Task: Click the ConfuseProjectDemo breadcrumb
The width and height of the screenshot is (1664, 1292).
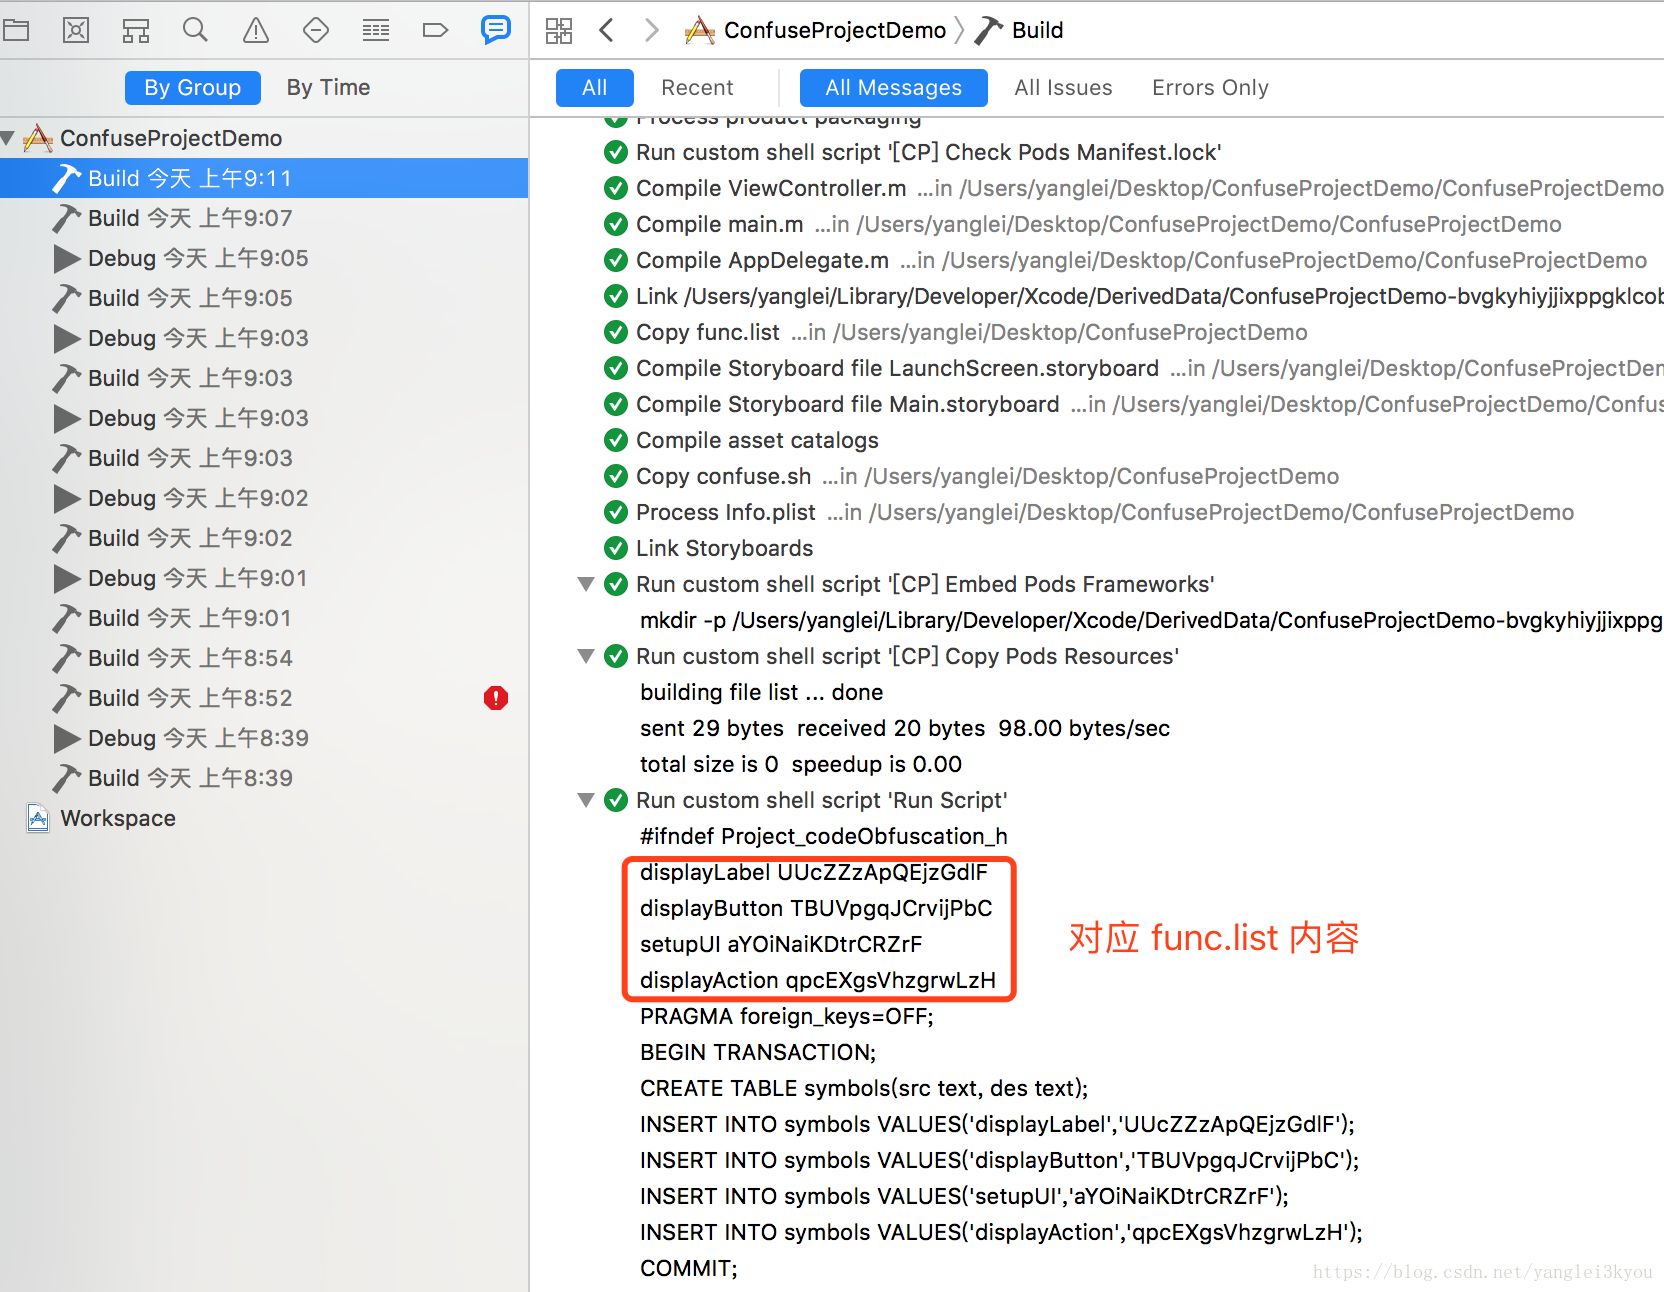Action: (x=815, y=30)
